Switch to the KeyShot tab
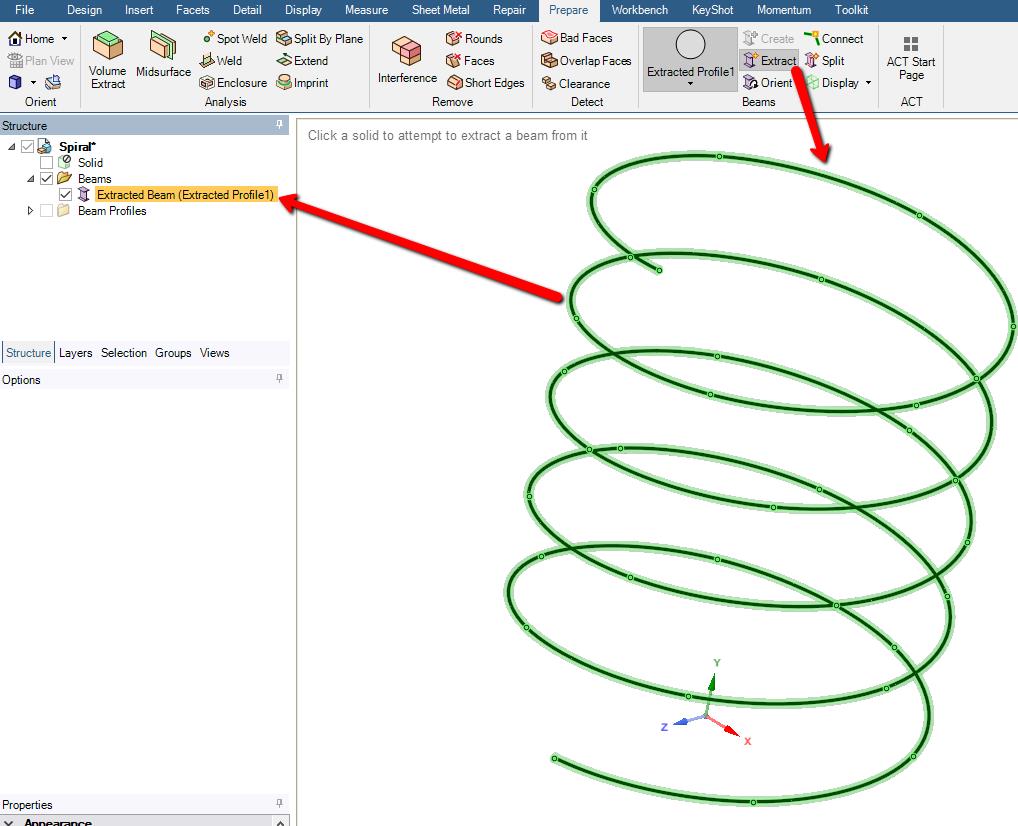Screen dimensions: 1018x826 tap(712, 10)
